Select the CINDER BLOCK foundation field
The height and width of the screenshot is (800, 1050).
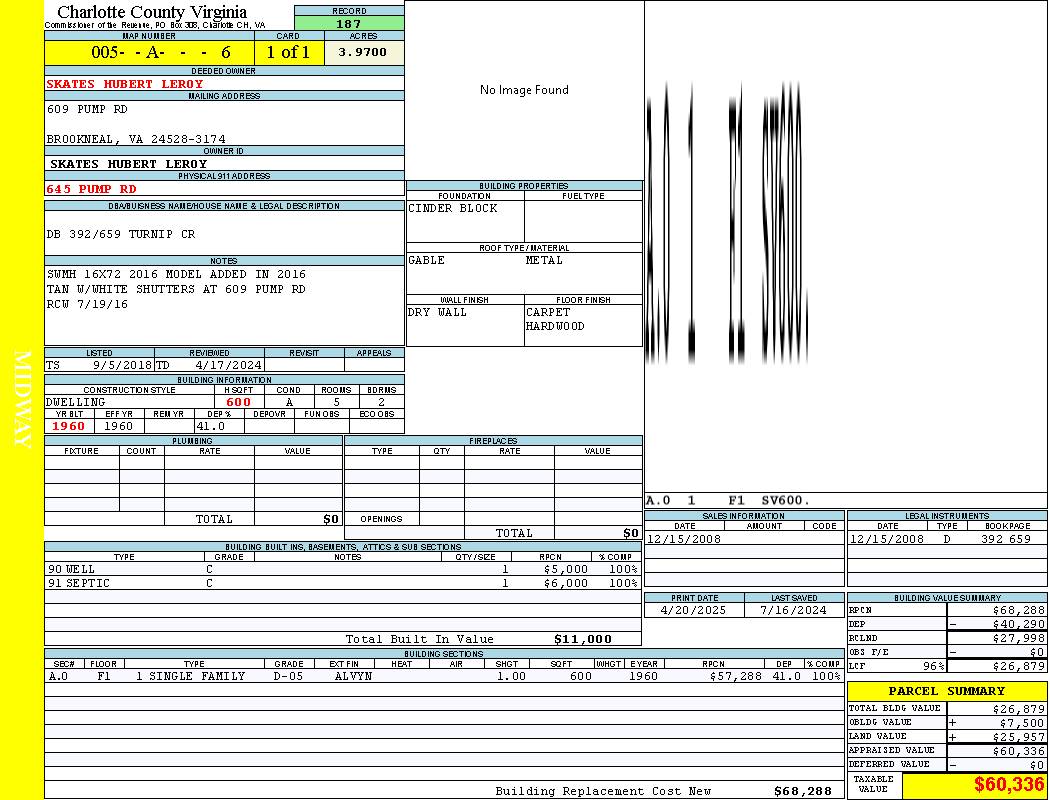pos(453,209)
